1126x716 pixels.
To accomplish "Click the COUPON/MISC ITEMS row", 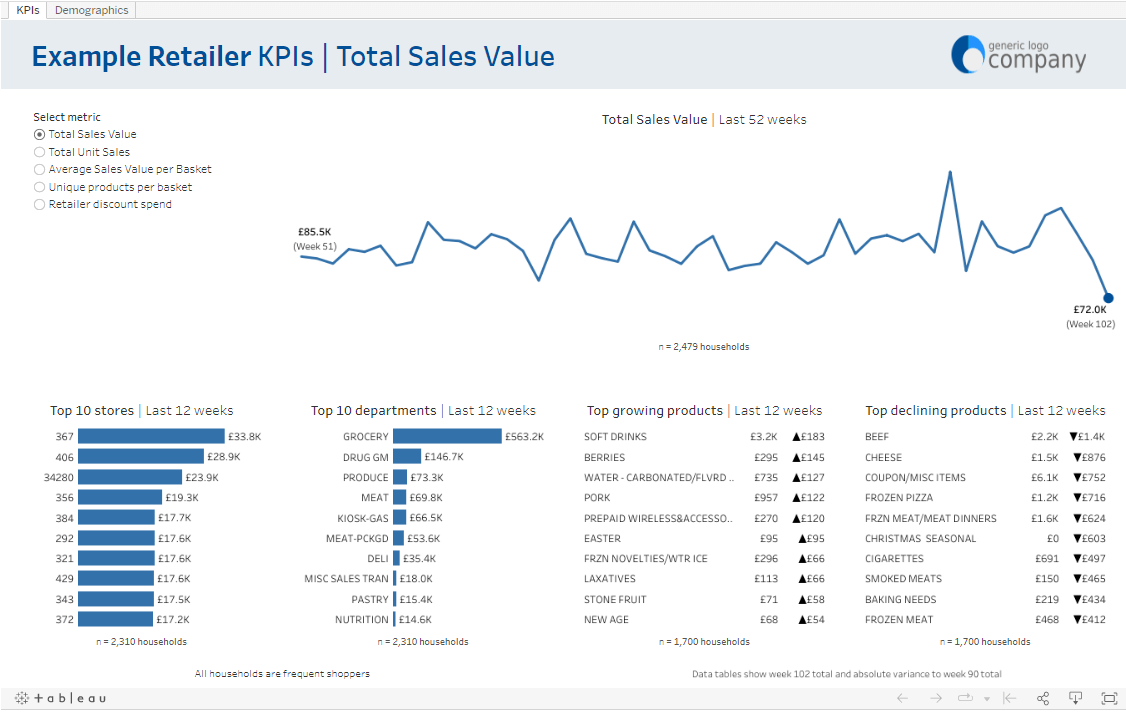I will 985,477.
